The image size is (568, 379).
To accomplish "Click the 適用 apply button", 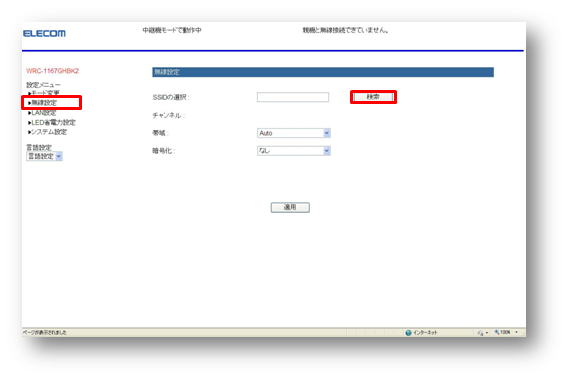I will click(290, 207).
